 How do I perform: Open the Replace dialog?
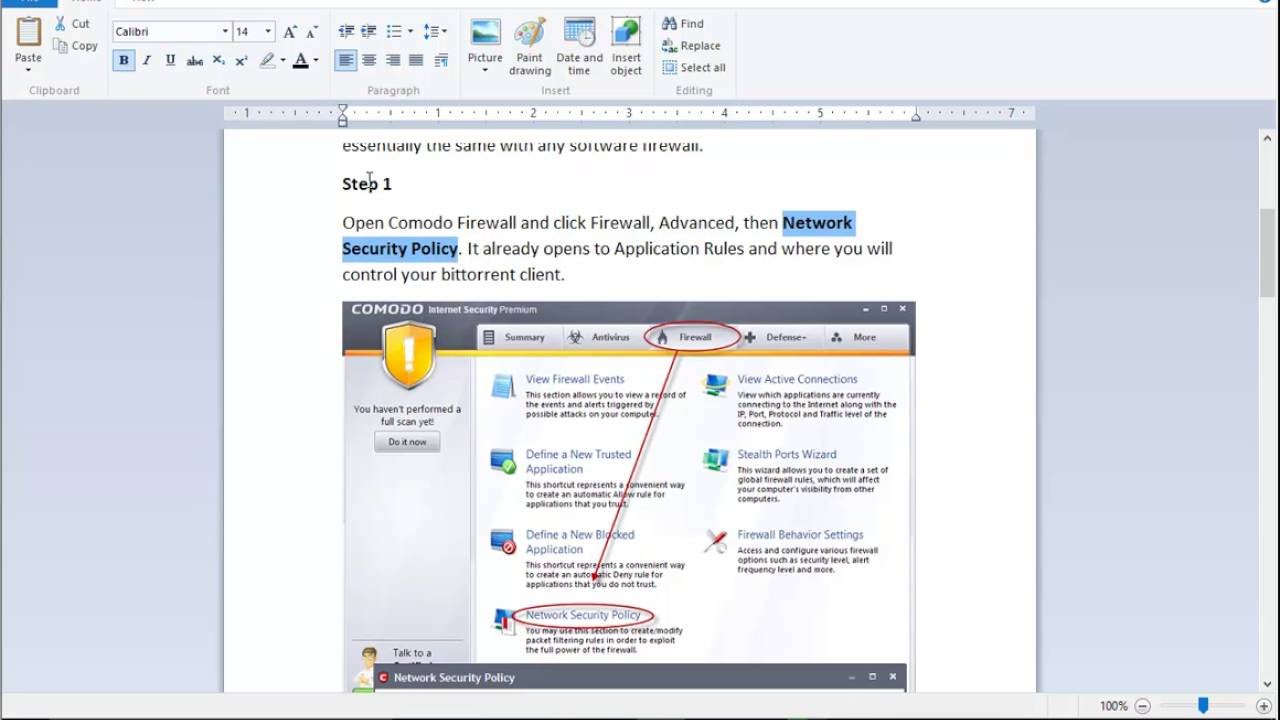pyautogui.click(x=691, y=45)
